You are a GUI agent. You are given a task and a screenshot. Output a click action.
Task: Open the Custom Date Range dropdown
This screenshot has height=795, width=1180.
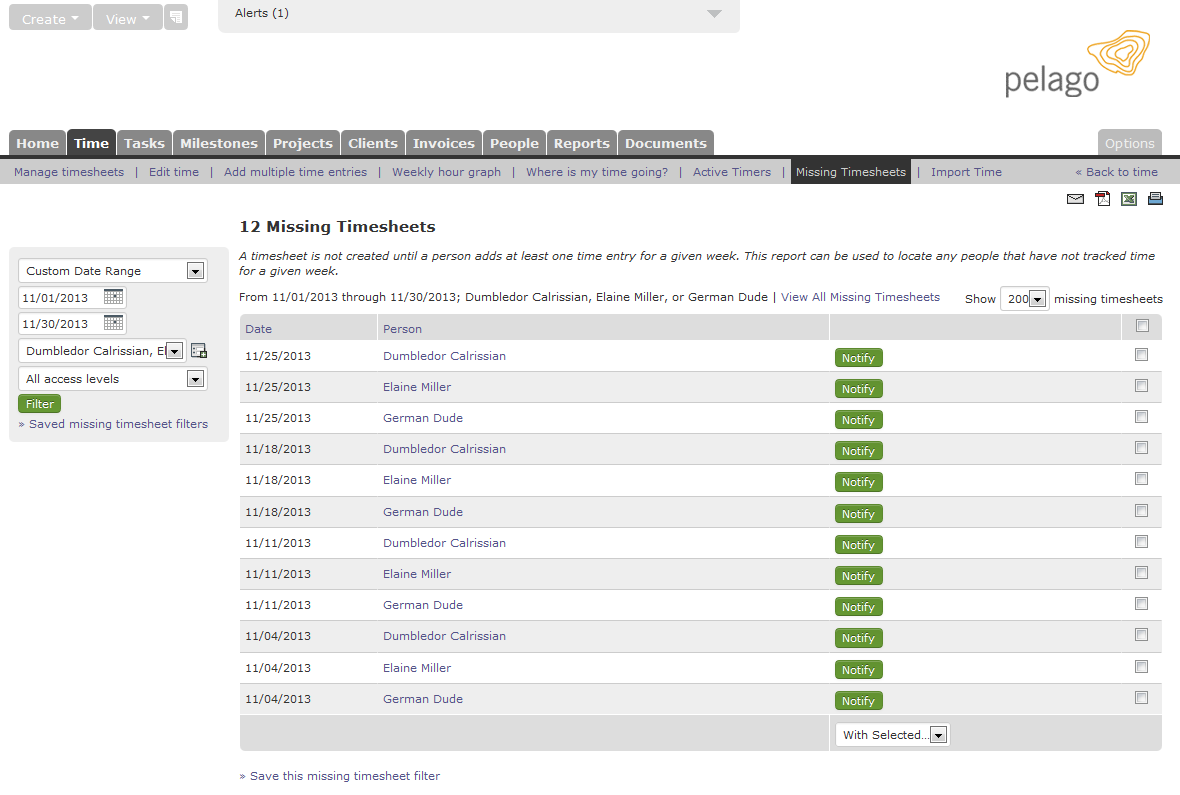pos(195,270)
